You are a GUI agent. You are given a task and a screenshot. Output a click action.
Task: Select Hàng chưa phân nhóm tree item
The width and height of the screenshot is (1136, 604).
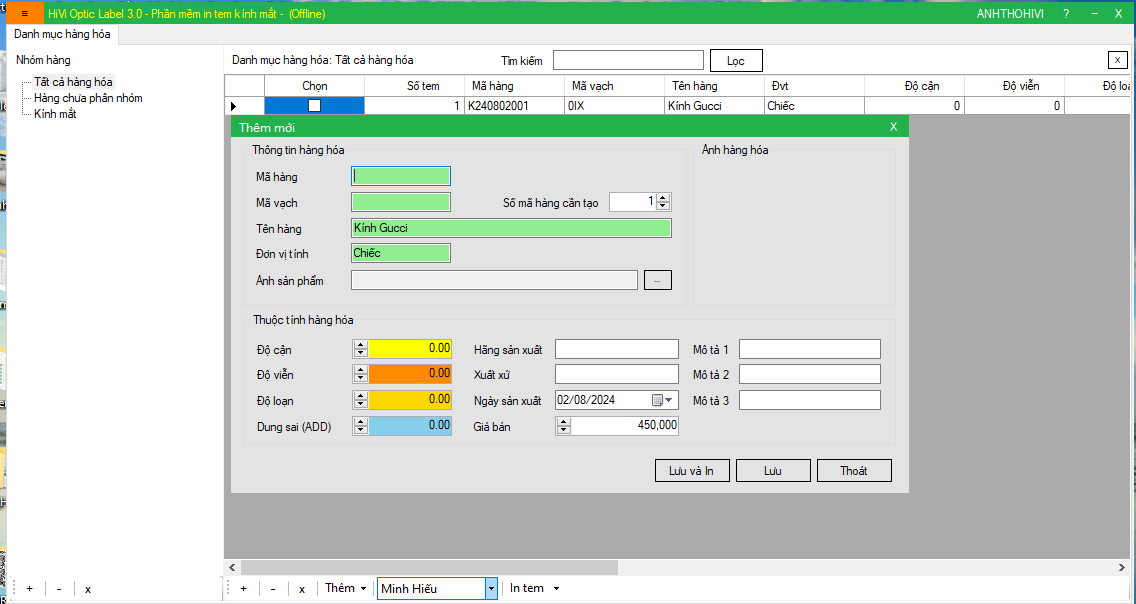tap(88, 98)
